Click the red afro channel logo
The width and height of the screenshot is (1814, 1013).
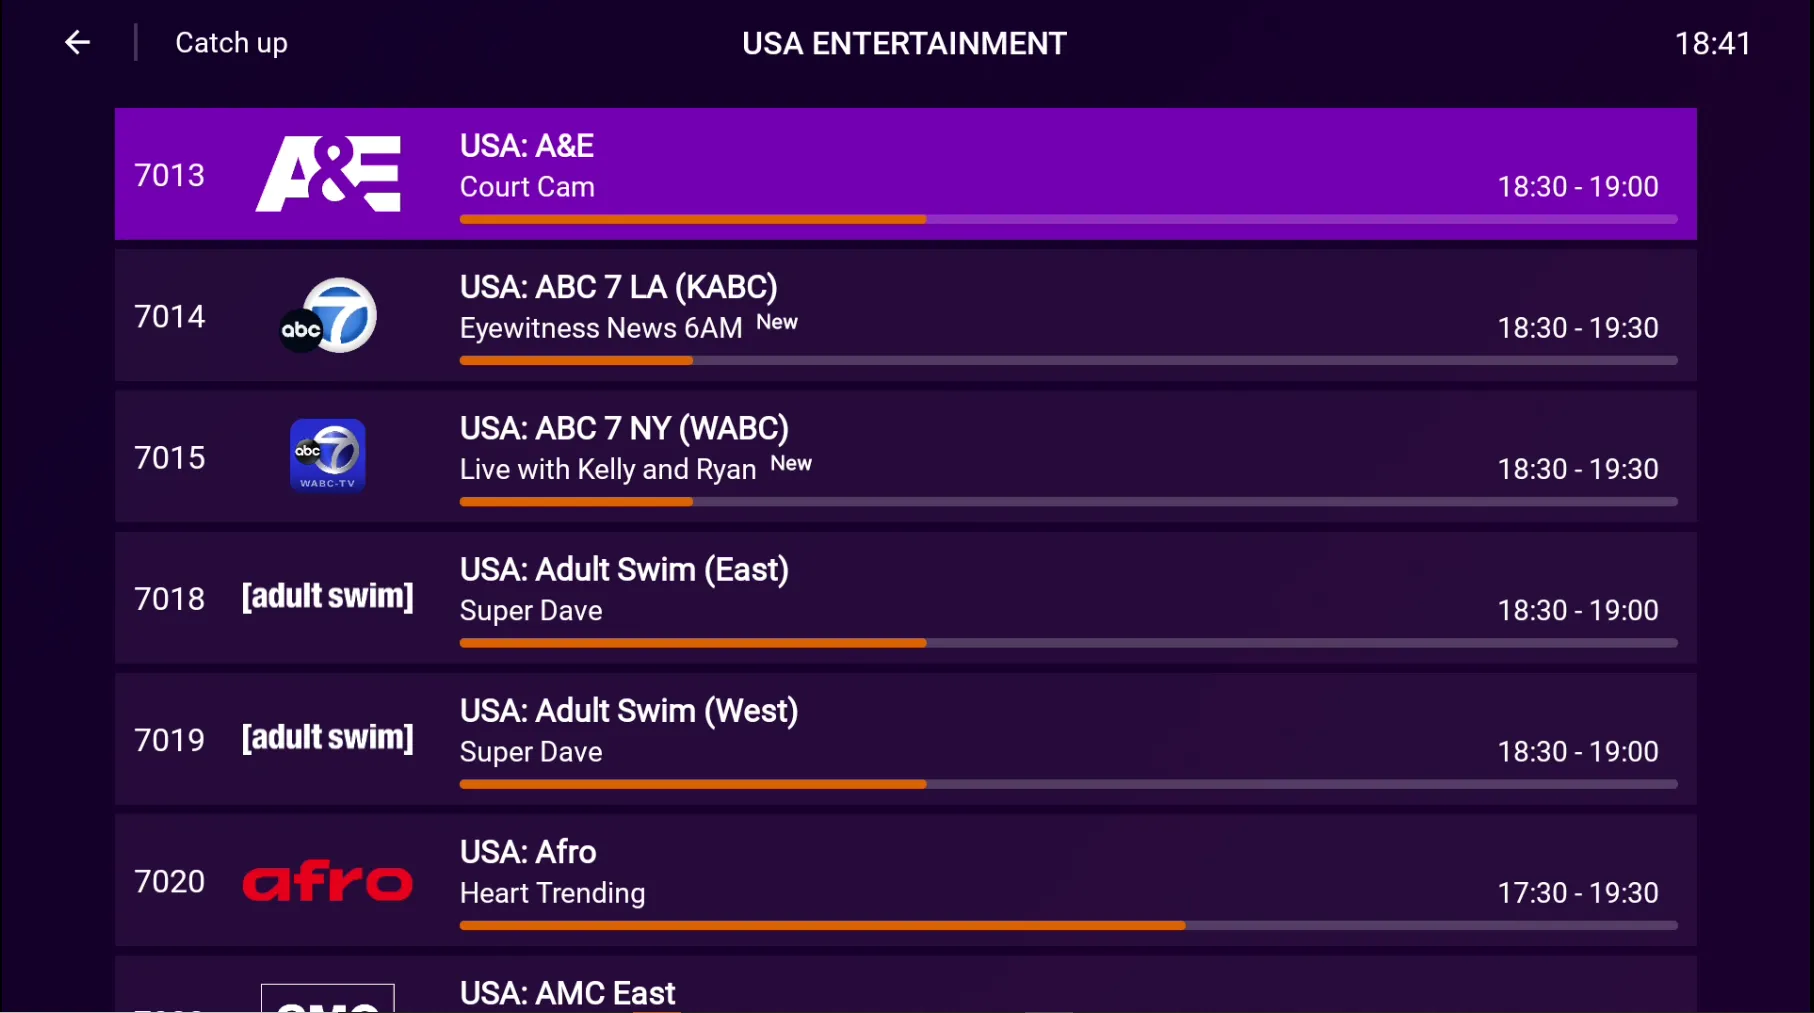[x=328, y=881]
